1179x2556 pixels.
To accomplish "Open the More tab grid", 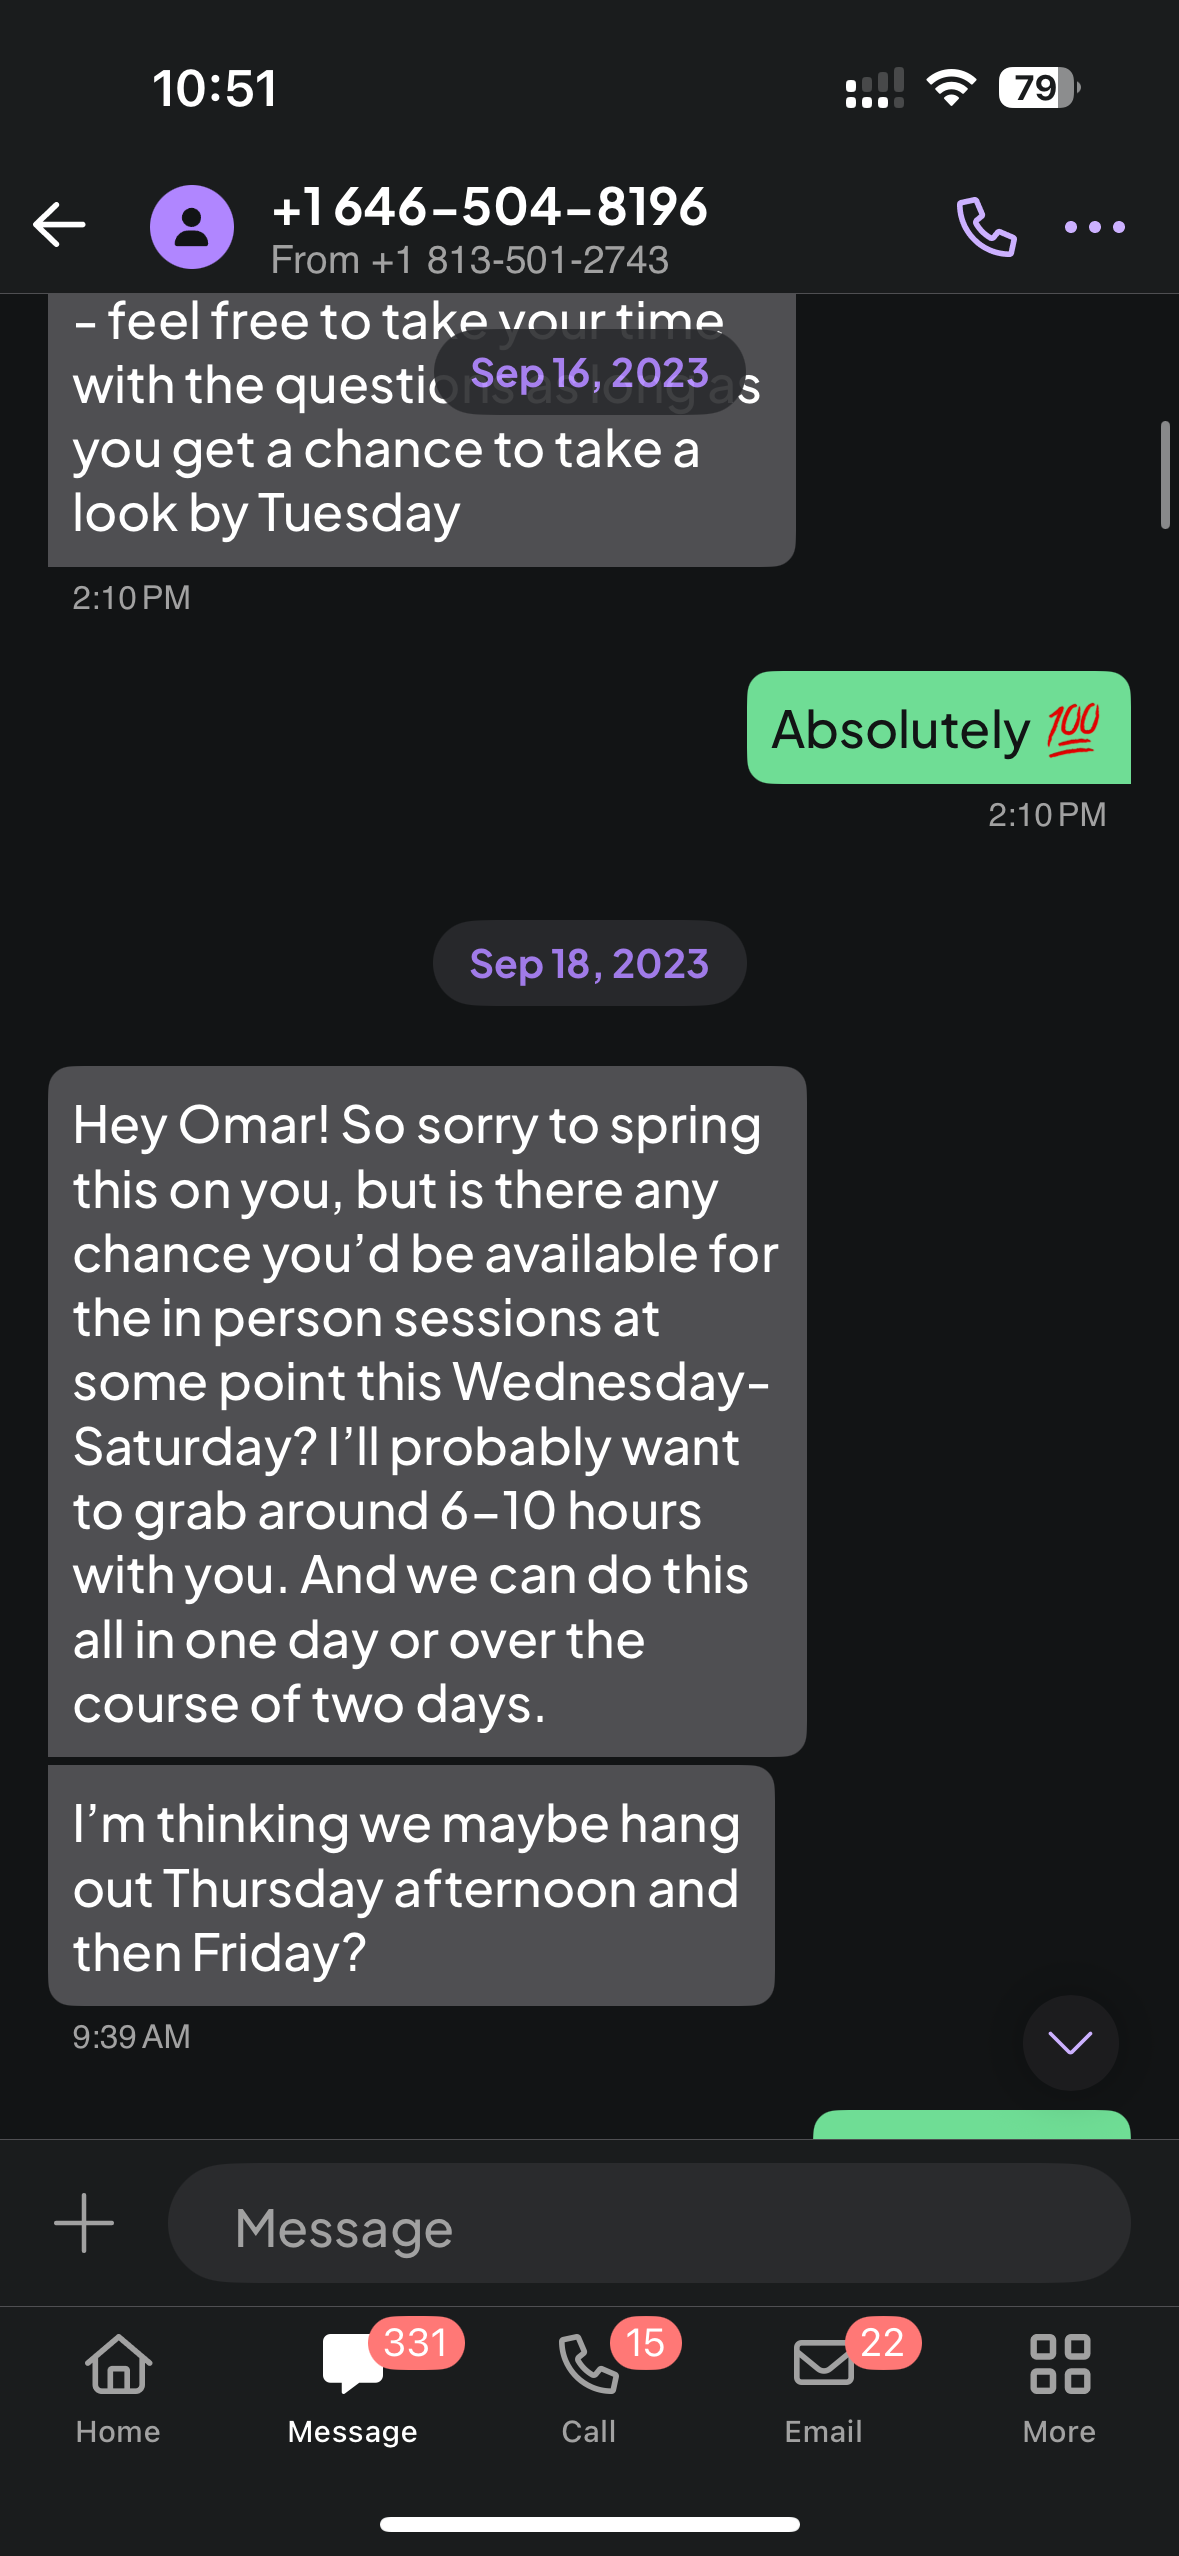I will [1059, 2386].
